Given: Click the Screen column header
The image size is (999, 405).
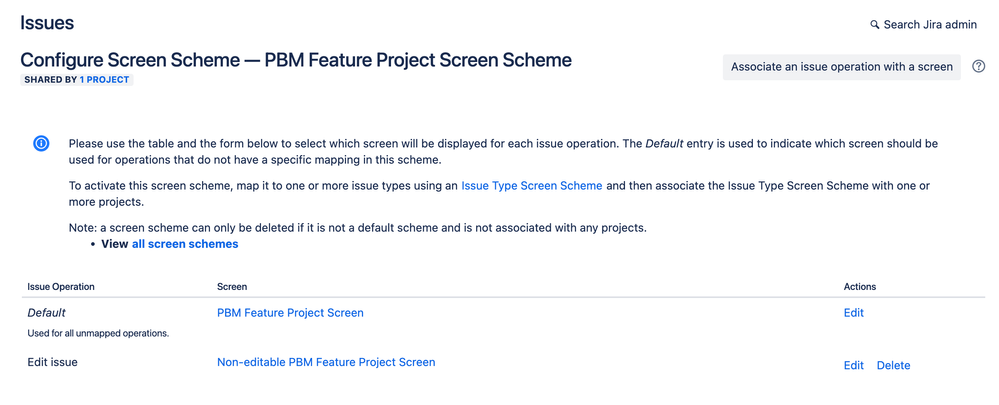Looking at the screenshot, I should coord(232,287).
